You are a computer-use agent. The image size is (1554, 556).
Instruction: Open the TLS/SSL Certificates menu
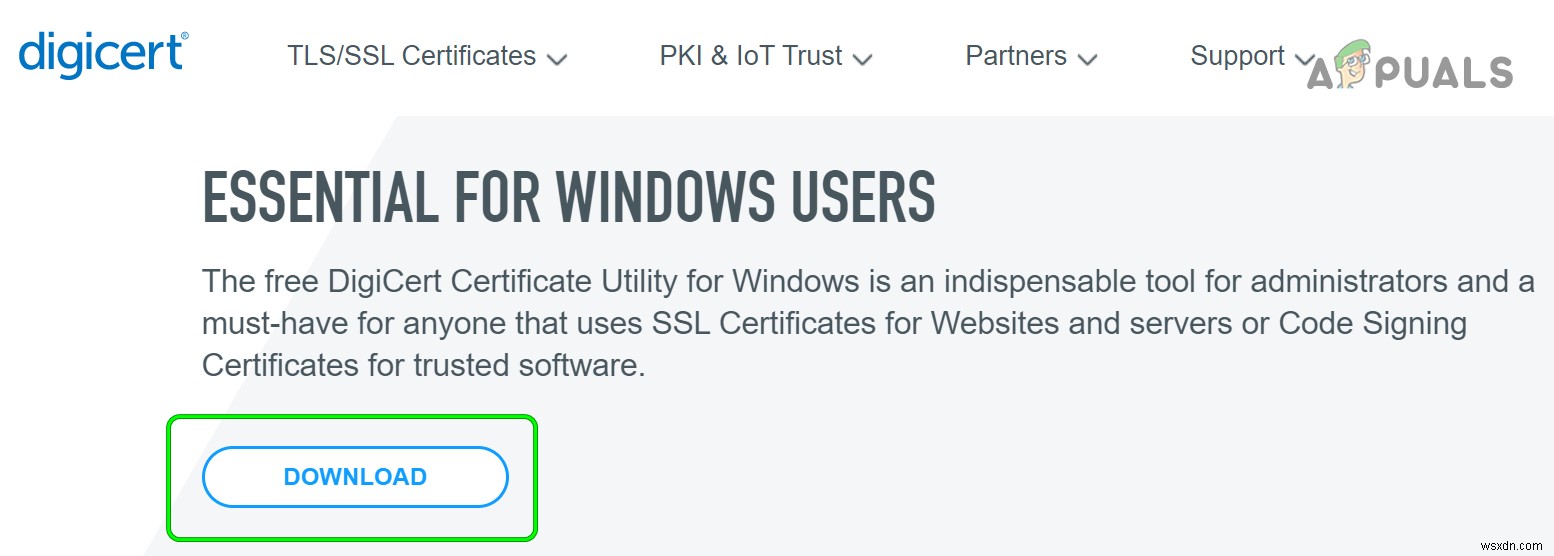[x=411, y=56]
